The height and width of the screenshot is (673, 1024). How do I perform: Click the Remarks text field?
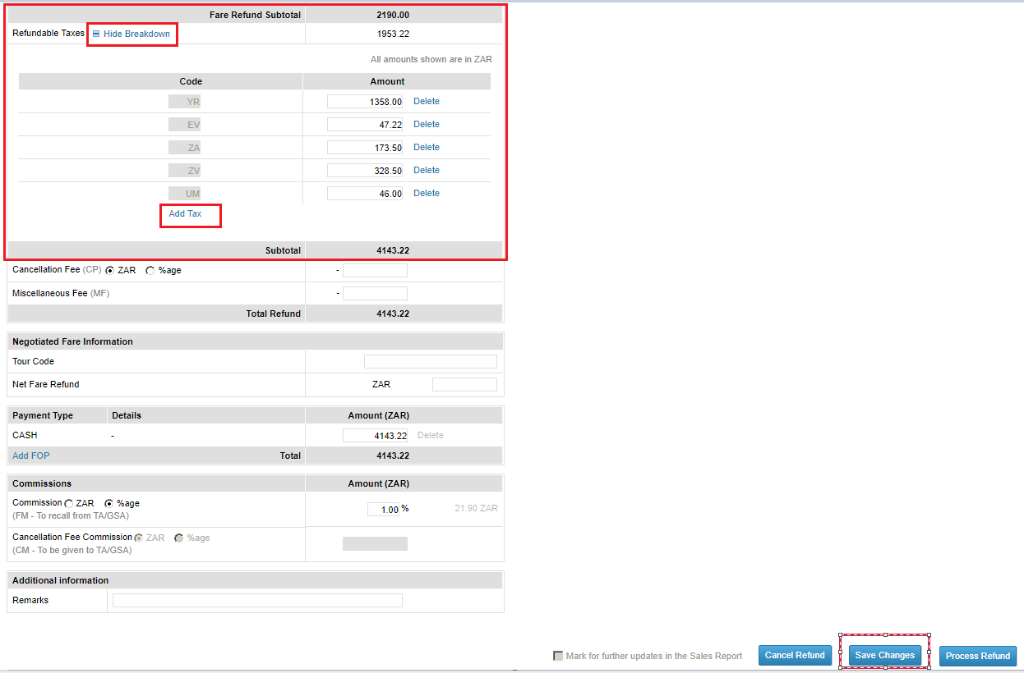(257, 600)
